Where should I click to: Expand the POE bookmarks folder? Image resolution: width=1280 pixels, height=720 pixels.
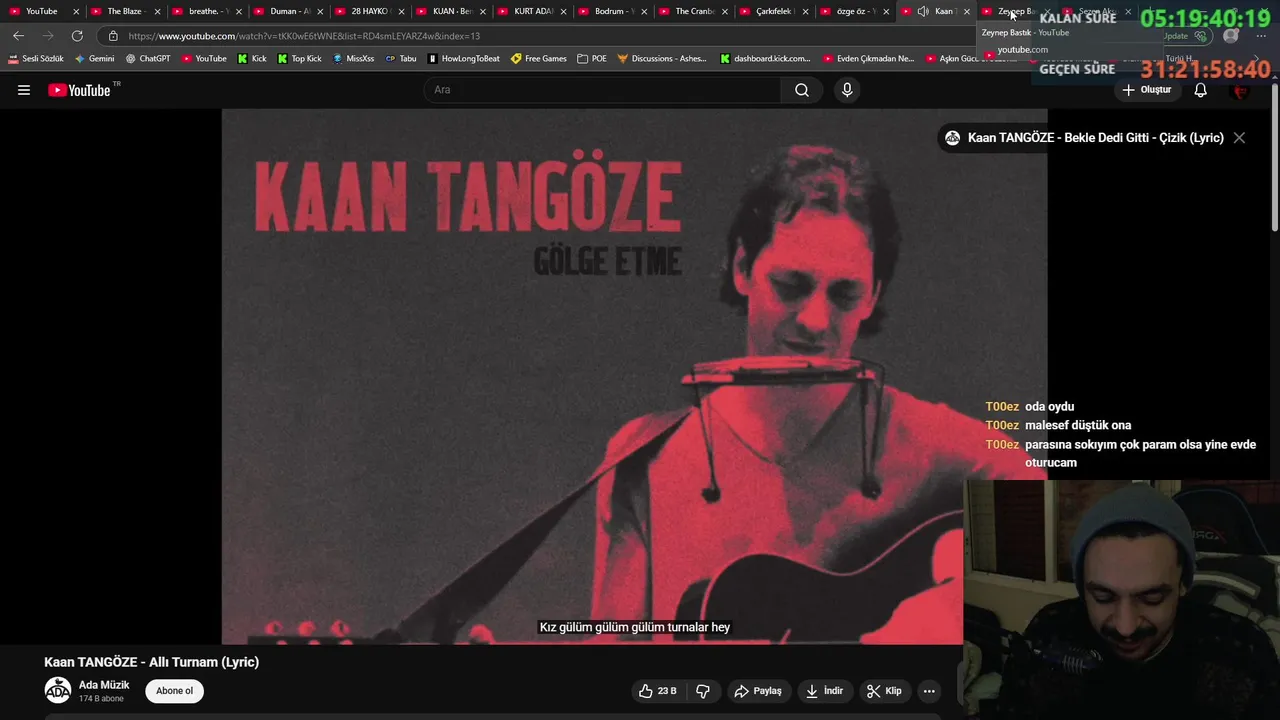(592, 58)
